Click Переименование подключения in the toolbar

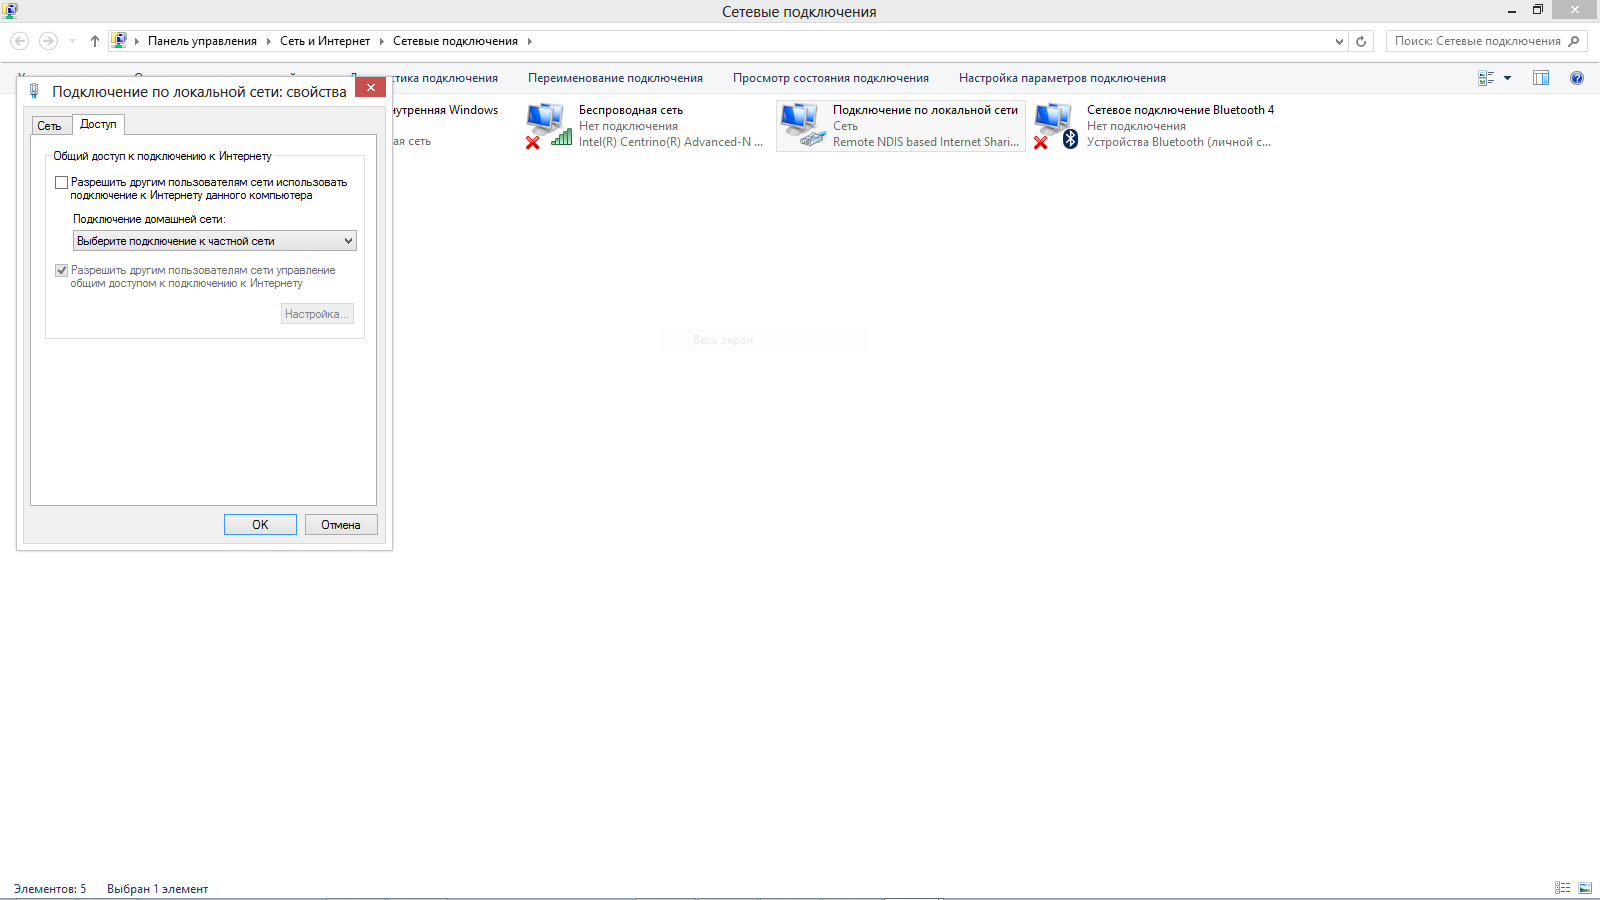click(615, 78)
